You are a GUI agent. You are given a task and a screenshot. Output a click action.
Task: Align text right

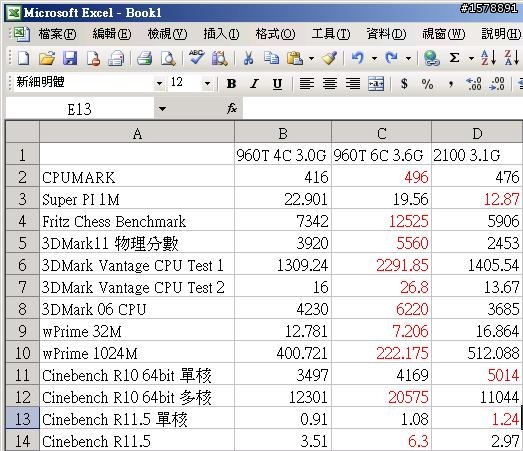point(353,83)
